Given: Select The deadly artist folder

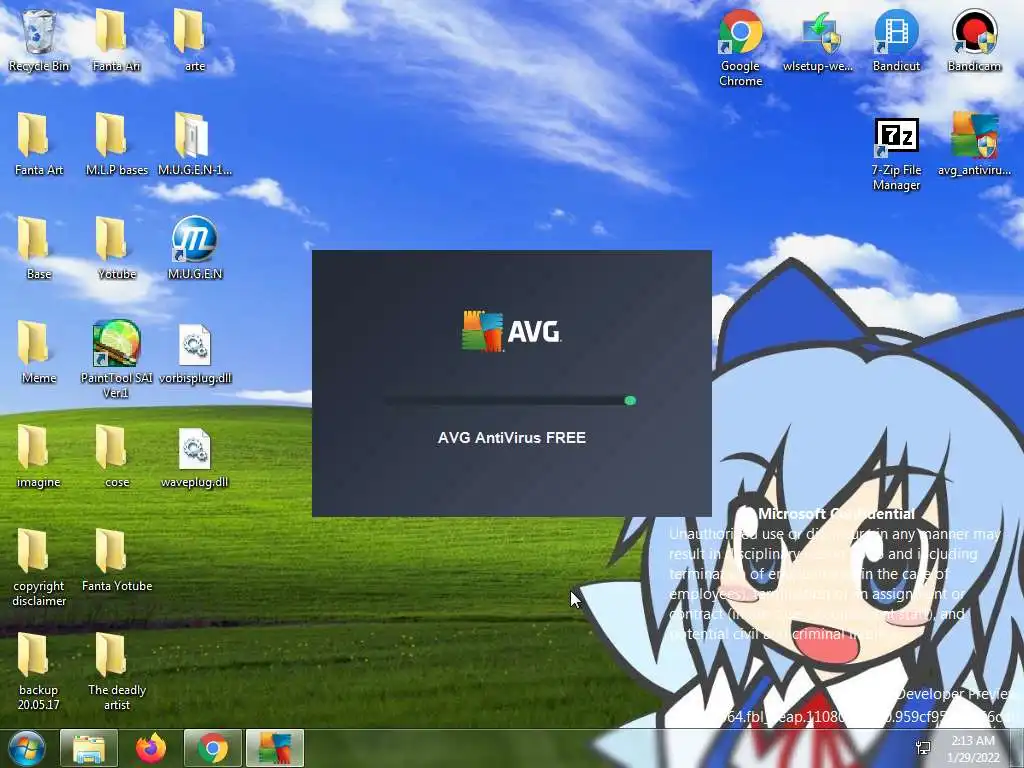Looking at the screenshot, I should 116,671.
